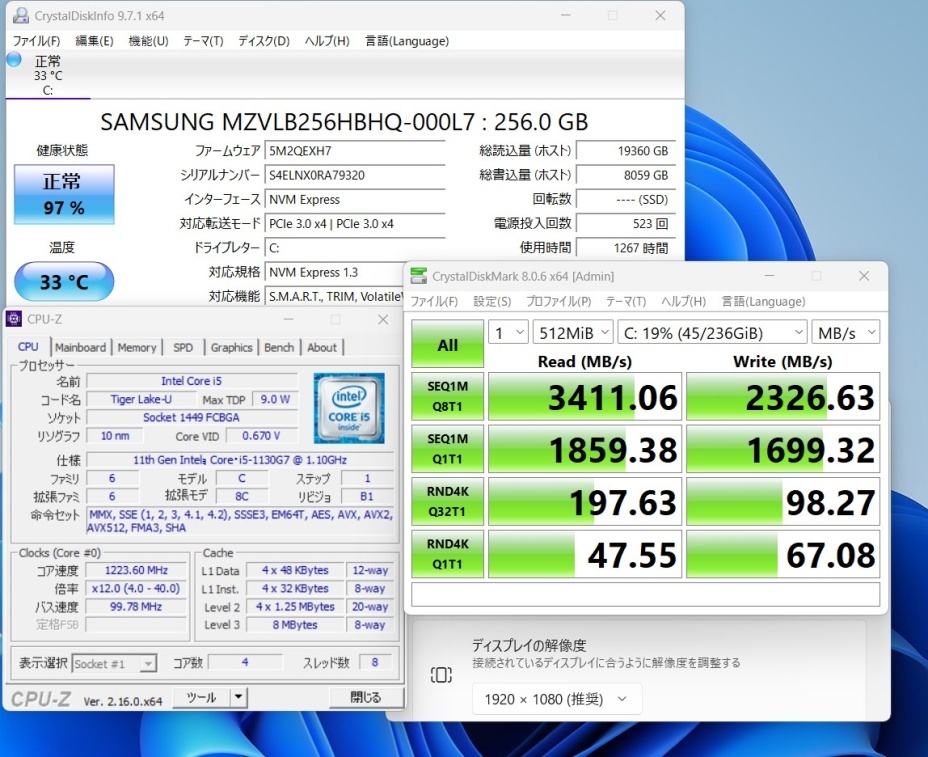The height and width of the screenshot is (757, 928).
Task: Click the 67.08 write result
Action: tap(783, 555)
